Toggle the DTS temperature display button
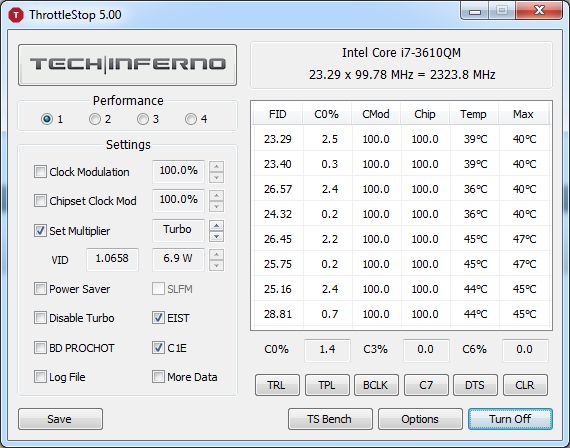 click(x=475, y=385)
